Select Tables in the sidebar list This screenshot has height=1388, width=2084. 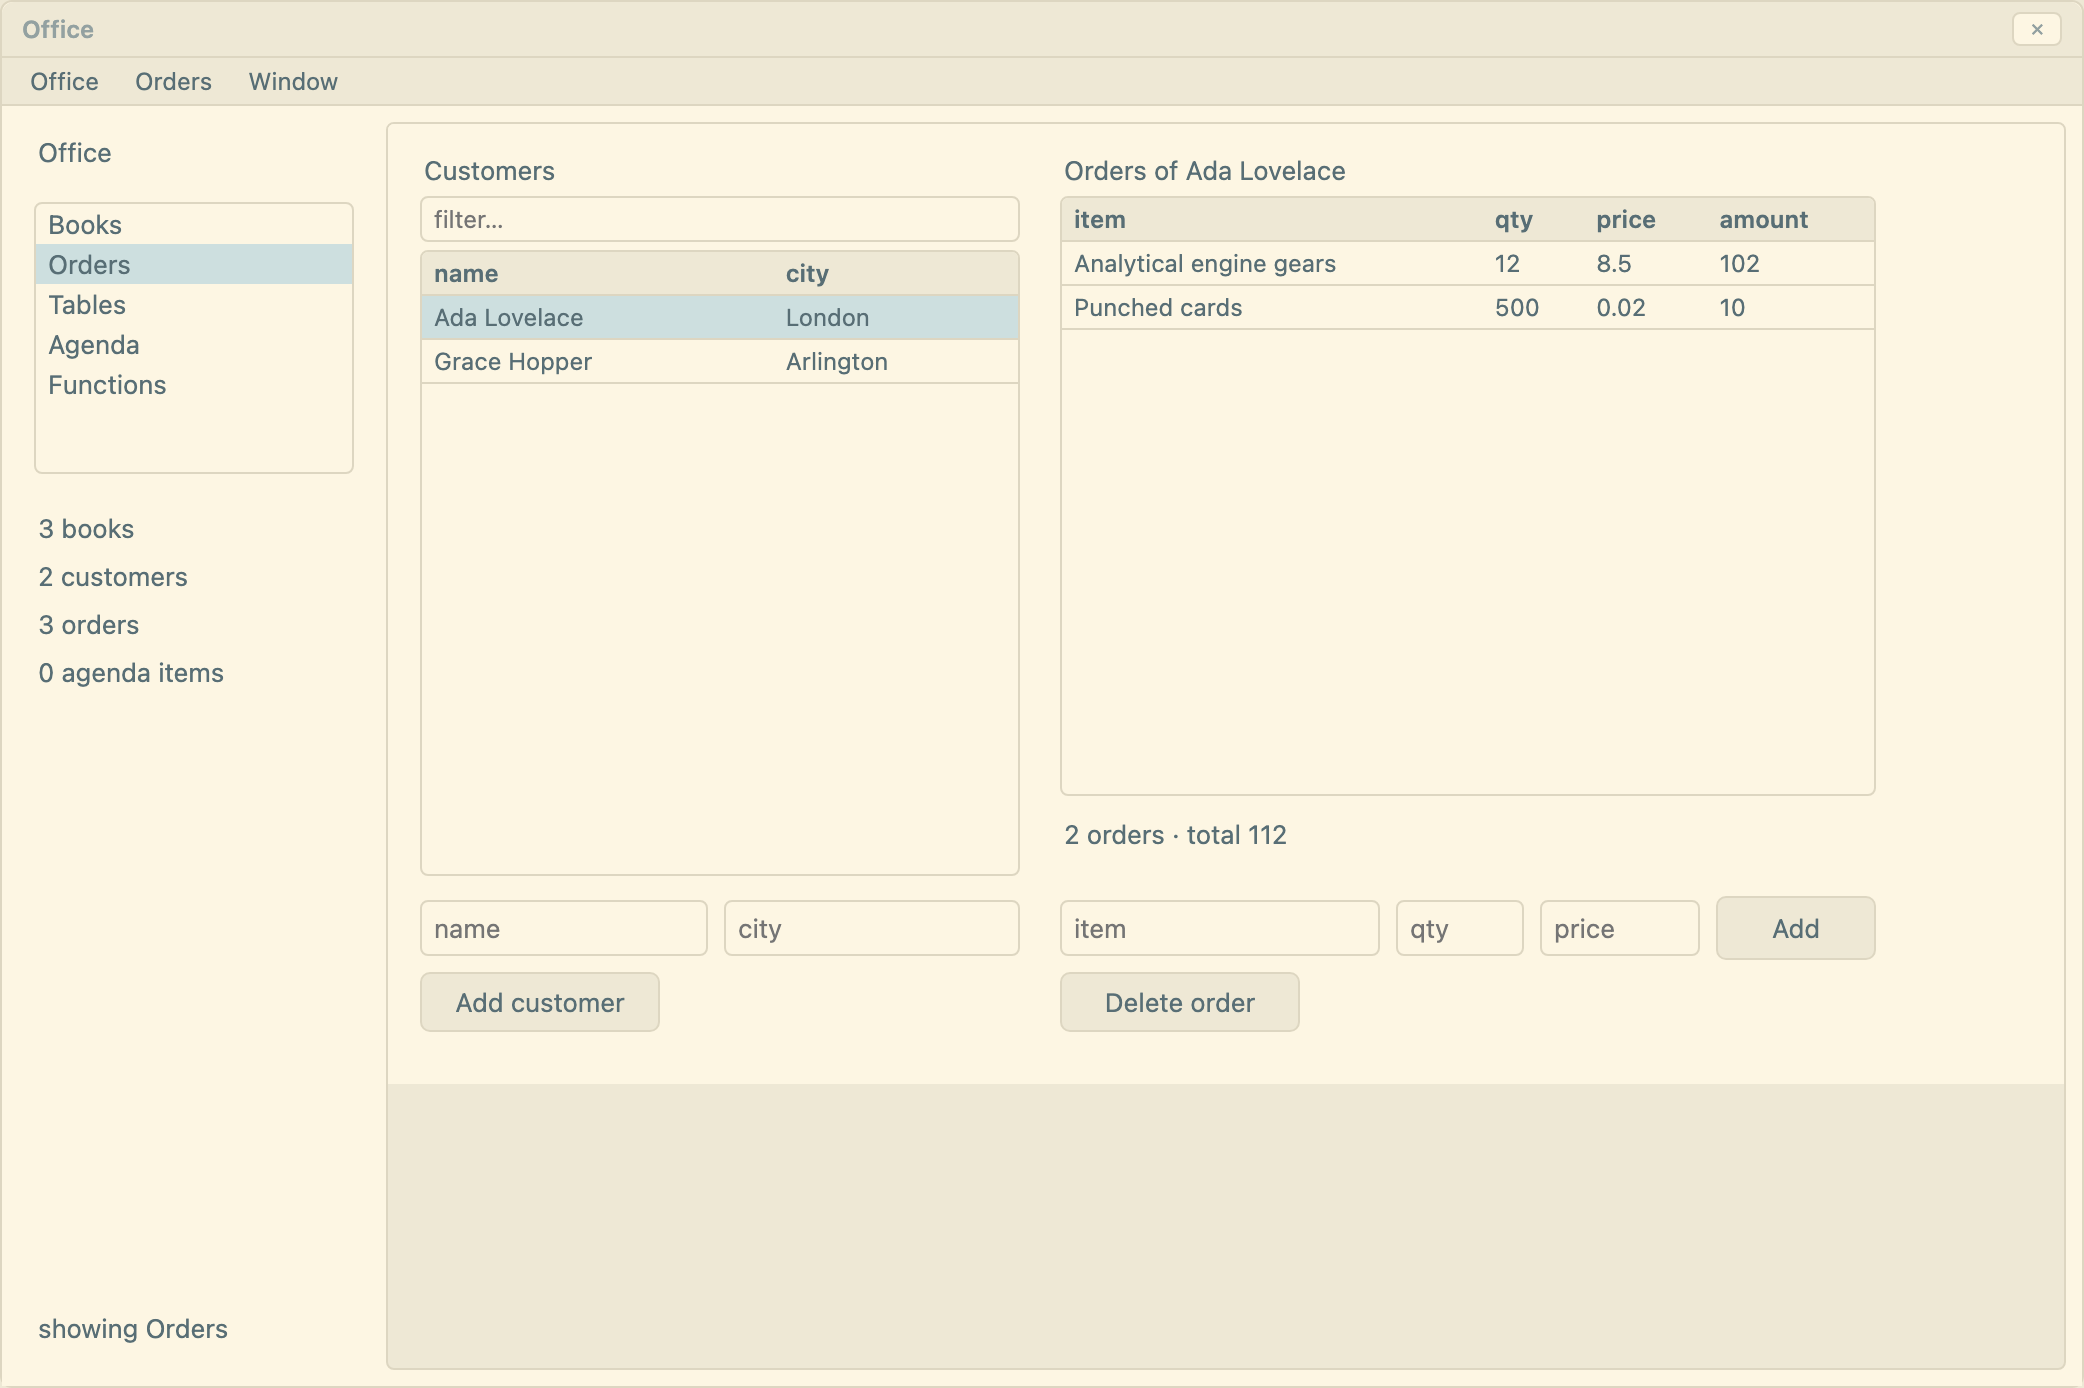pyautogui.click(x=194, y=305)
